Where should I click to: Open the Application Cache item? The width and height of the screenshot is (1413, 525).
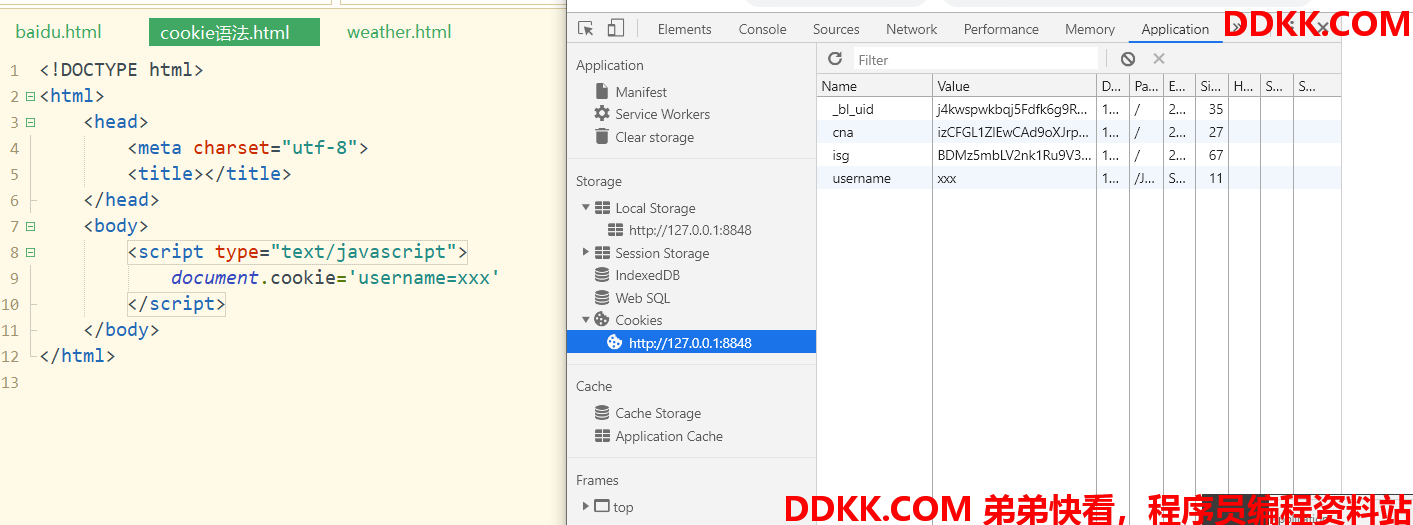pyautogui.click(x=669, y=436)
